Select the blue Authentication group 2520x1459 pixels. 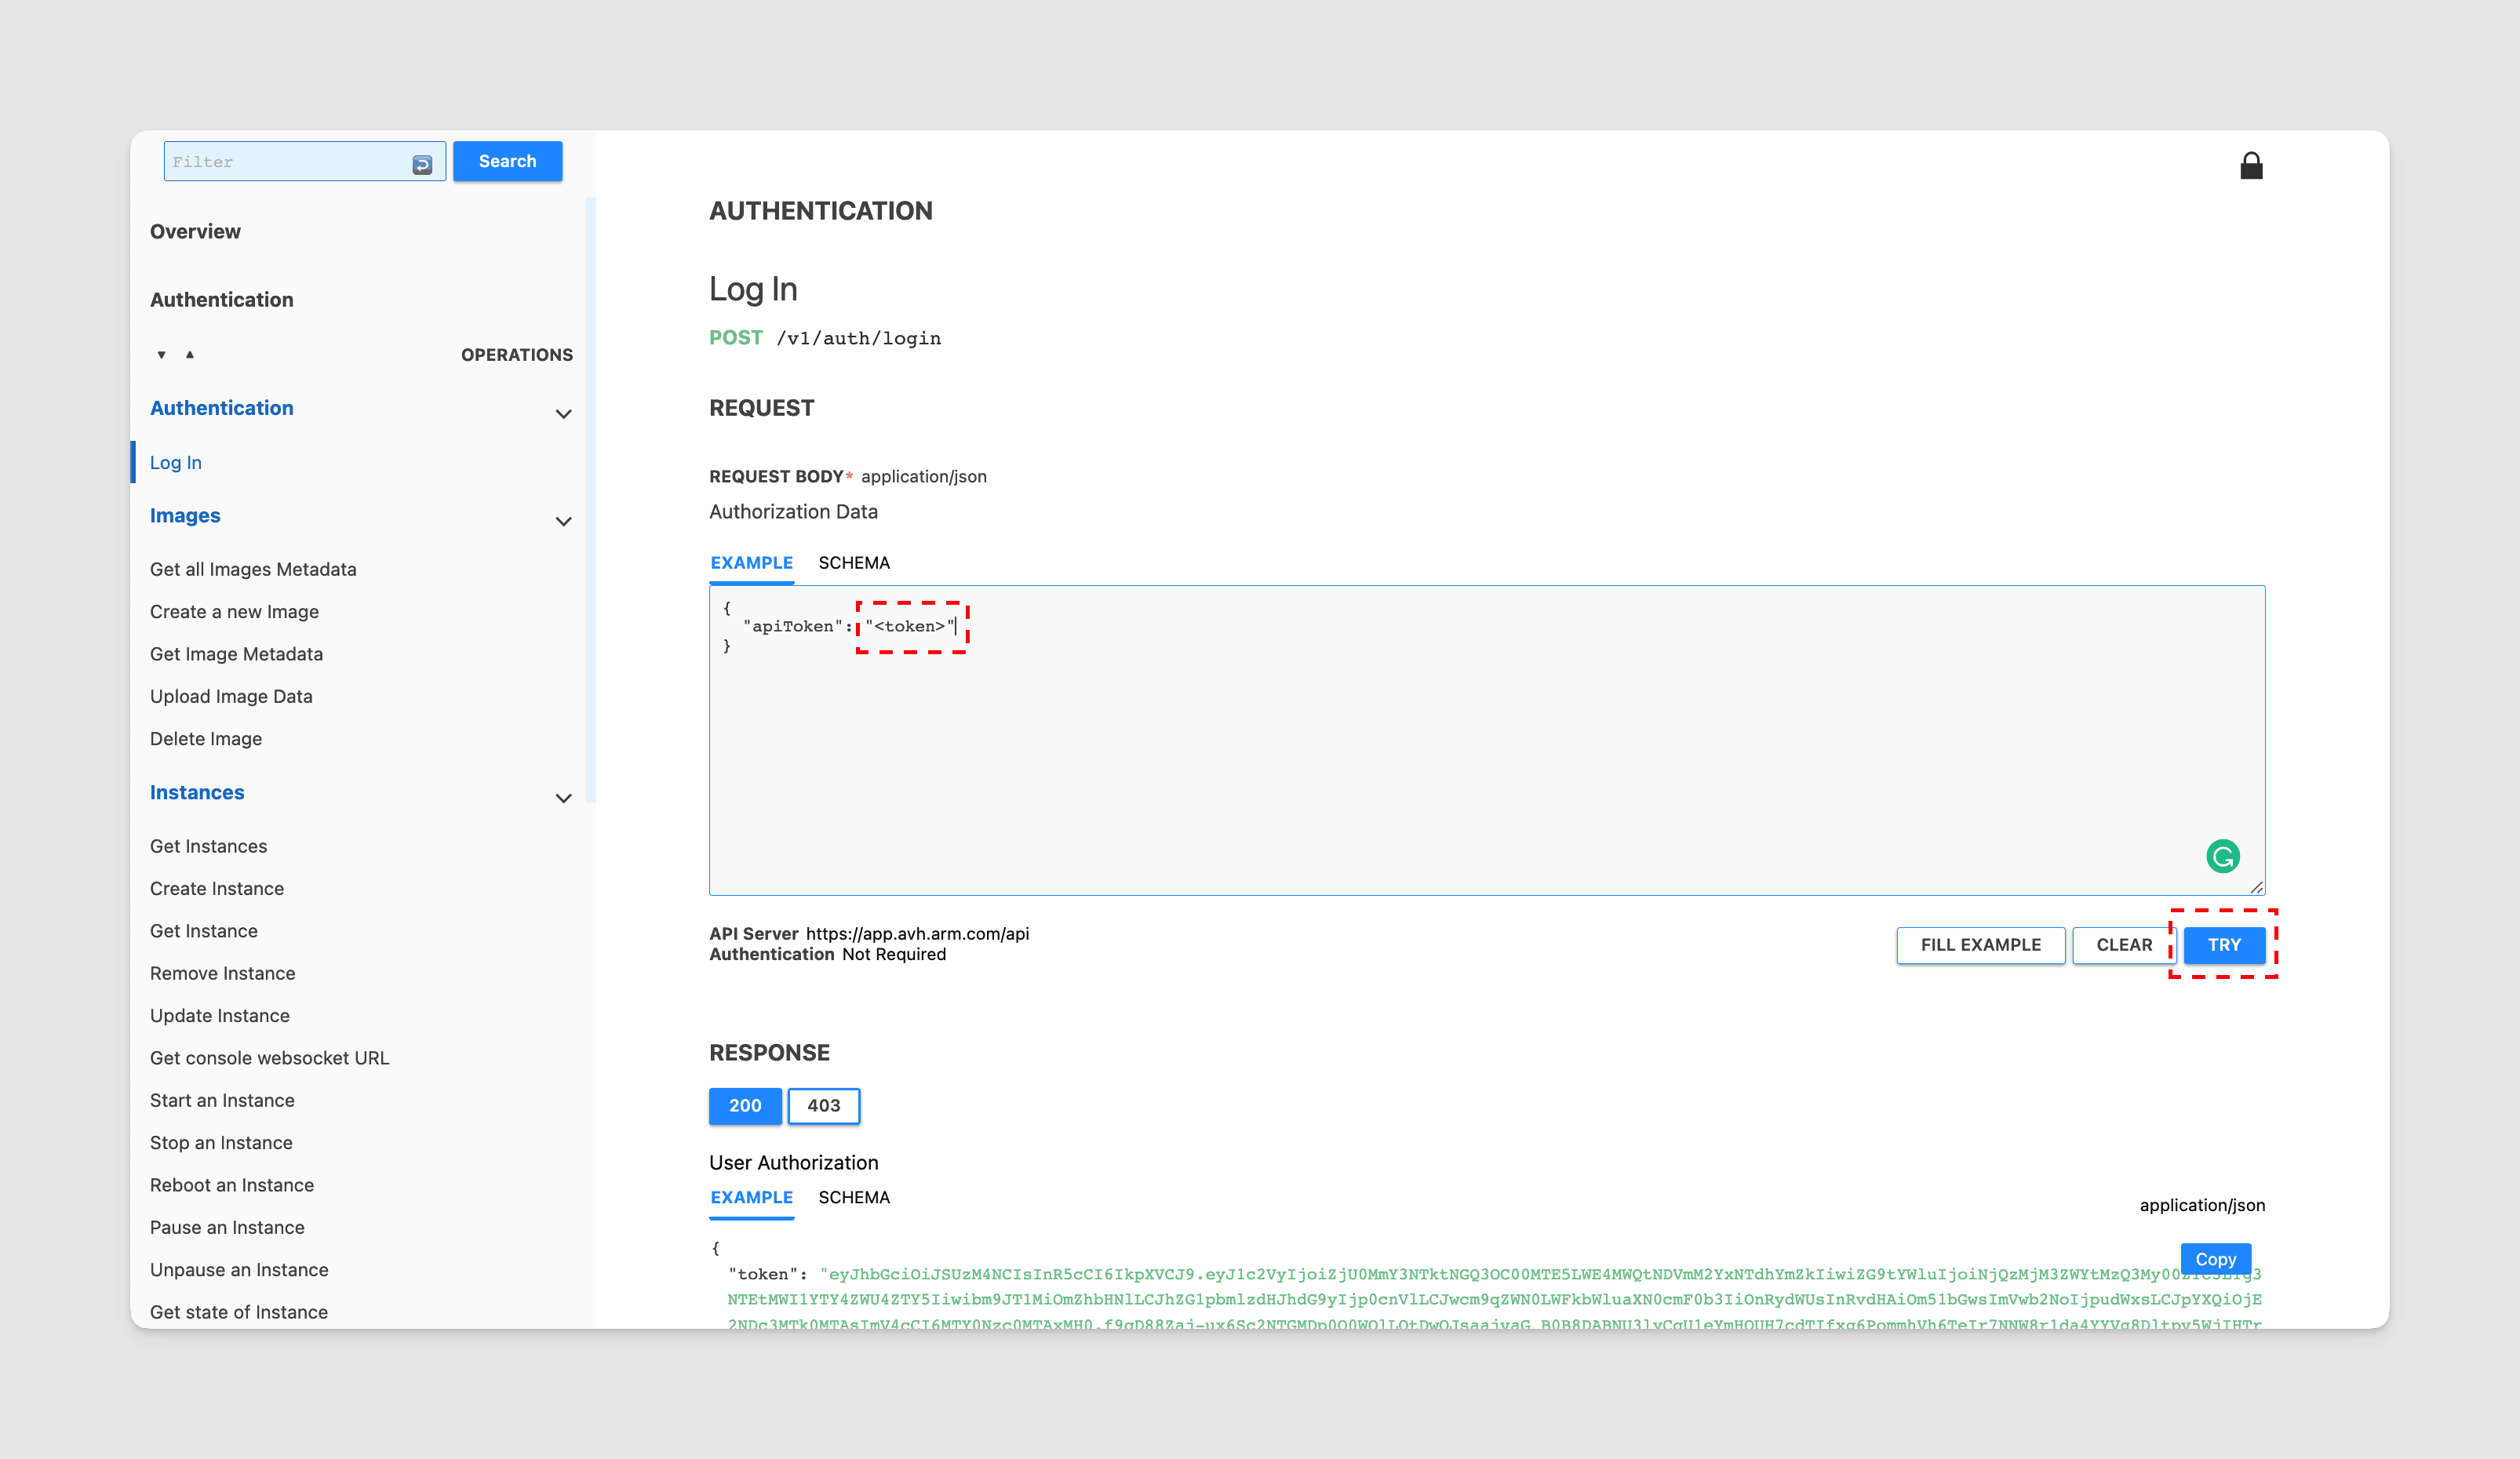(x=221, y=408)
